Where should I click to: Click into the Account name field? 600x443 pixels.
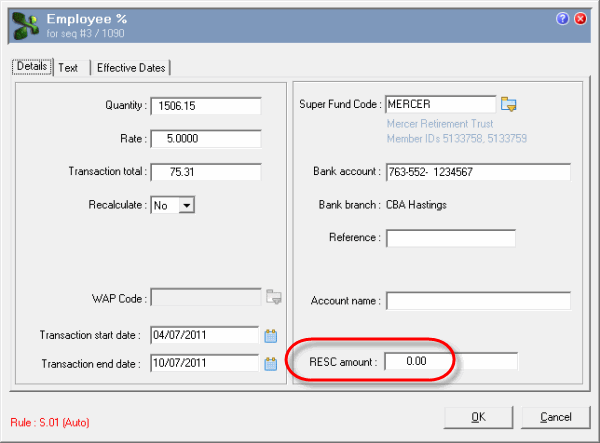477,301
